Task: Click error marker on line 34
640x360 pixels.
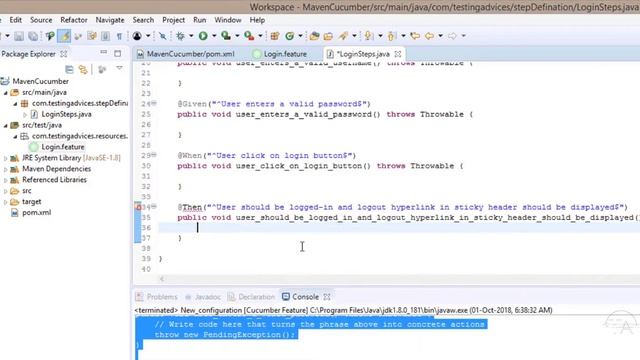Action: tap(138, 207)
